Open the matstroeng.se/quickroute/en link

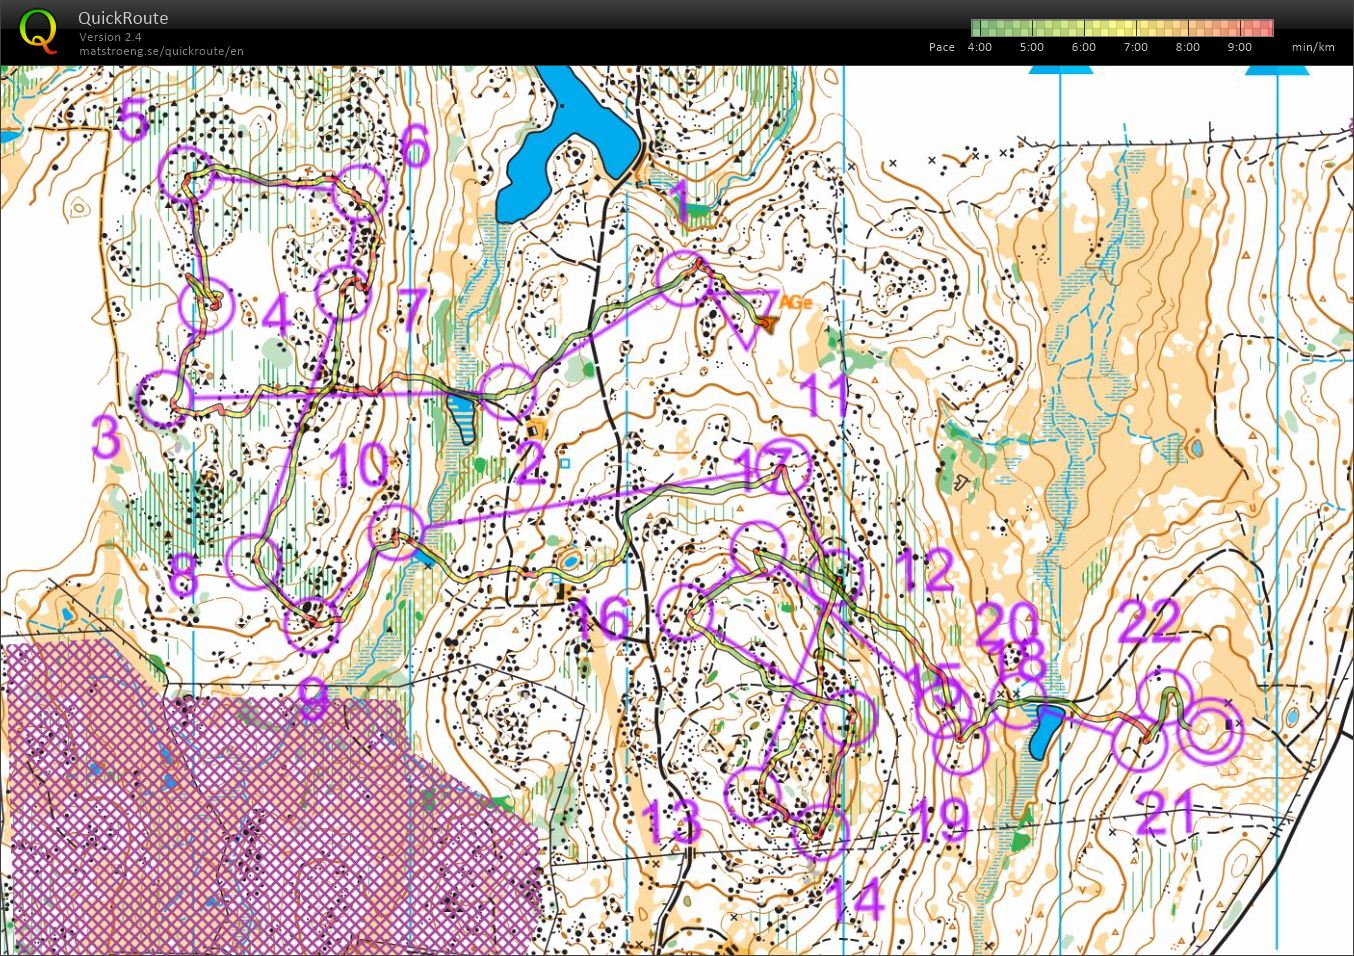pos(161,51)
